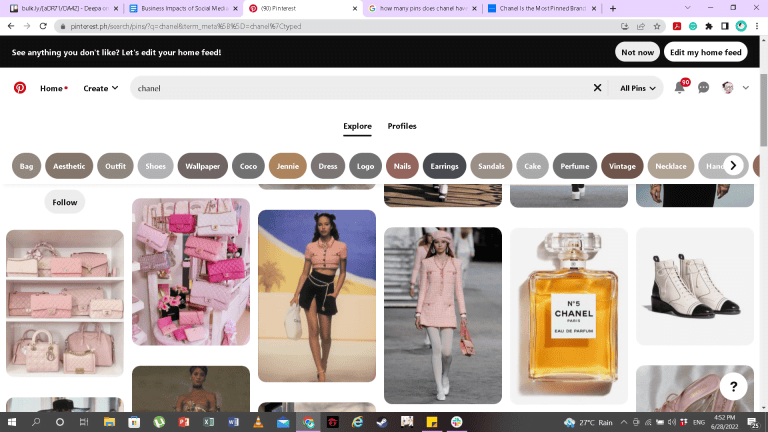Image resolution: width=768 pixels, height=432 pixels.
Task: Clear the search field with the X icon
Action: click(598, 88)
